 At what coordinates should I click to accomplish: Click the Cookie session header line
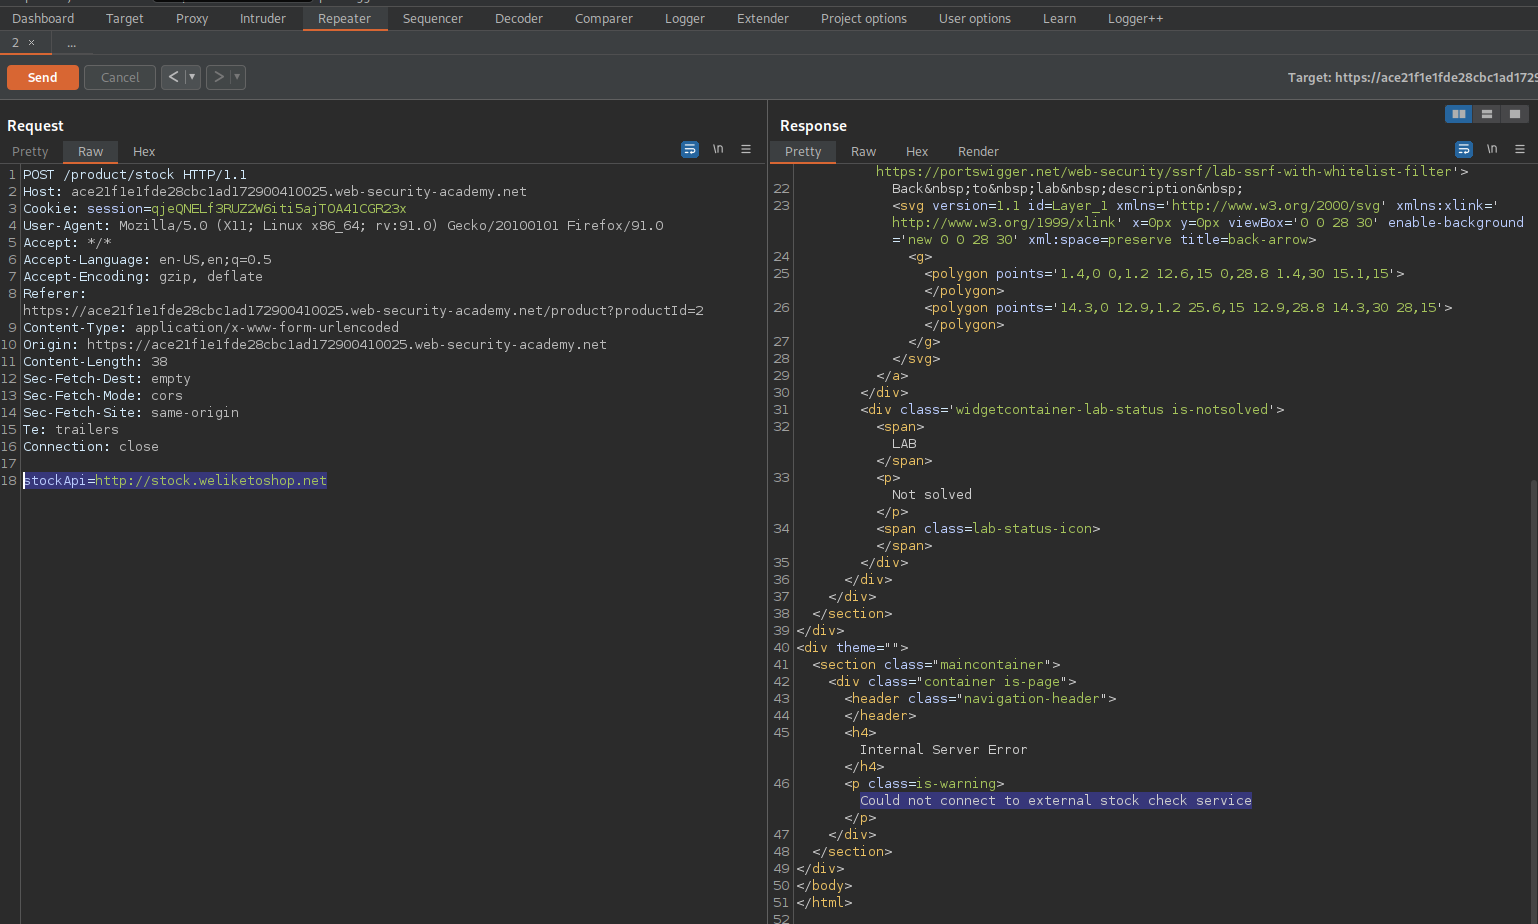click(x=215, y=209)
